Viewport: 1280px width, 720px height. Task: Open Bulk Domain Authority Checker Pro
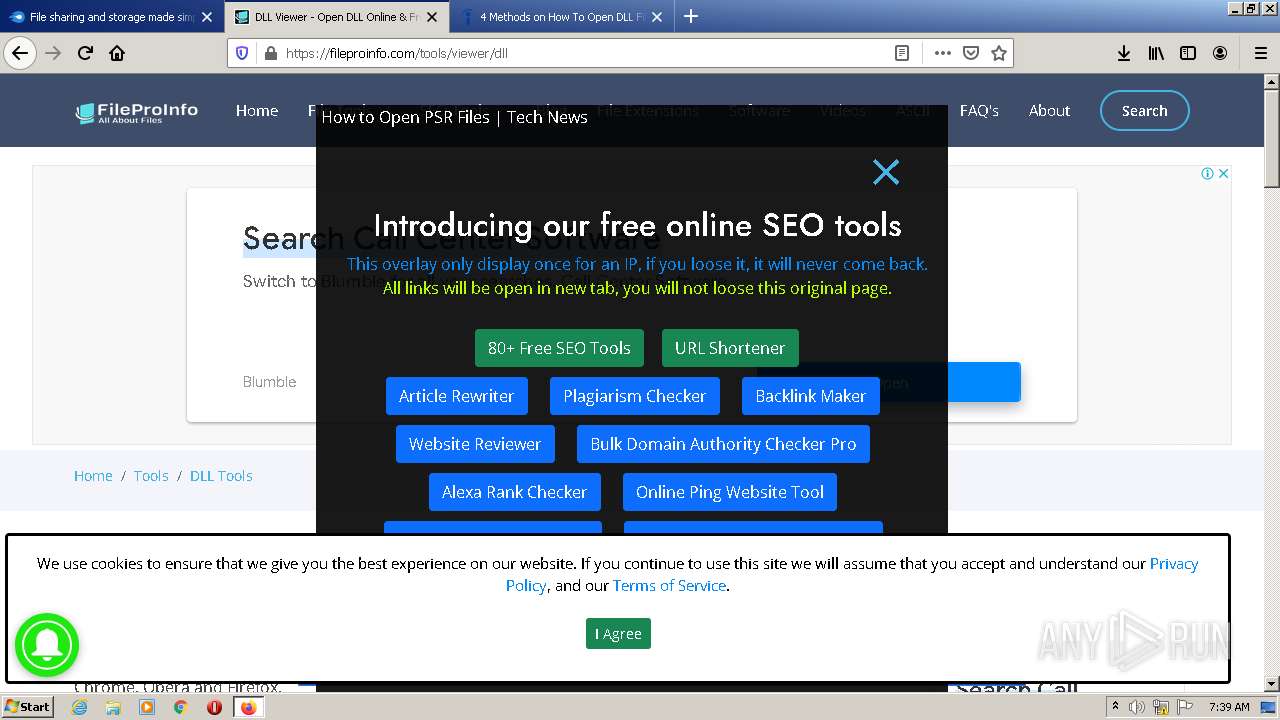click(x=723, y=444)
